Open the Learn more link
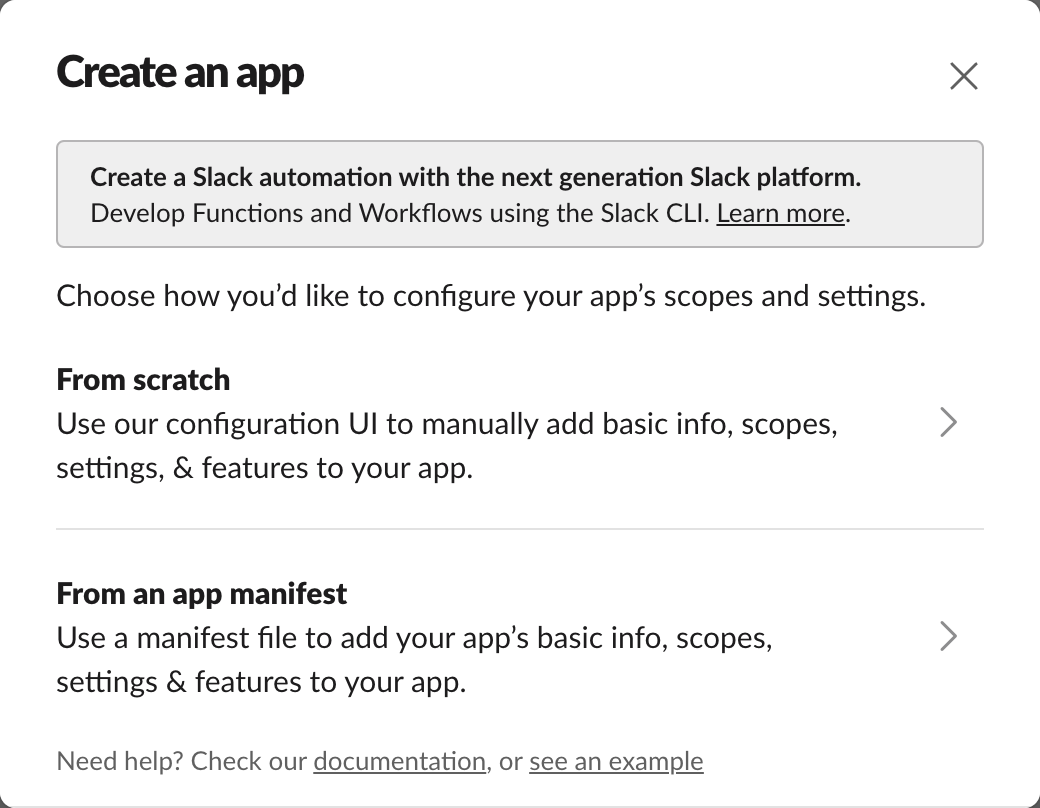Viewport: 1040px width, 808px height. point(781,213)
